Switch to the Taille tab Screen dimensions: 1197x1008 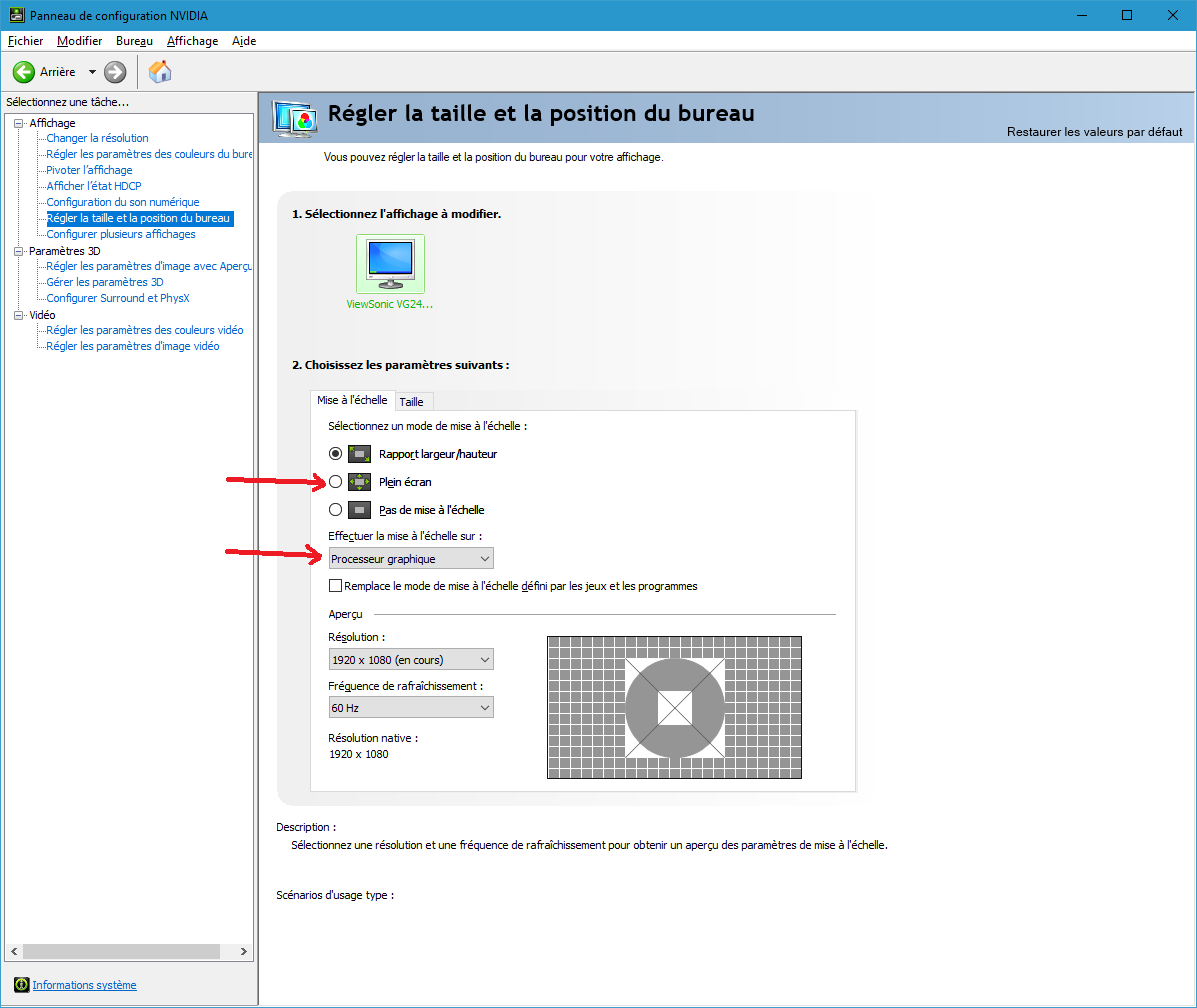point(411,402)
